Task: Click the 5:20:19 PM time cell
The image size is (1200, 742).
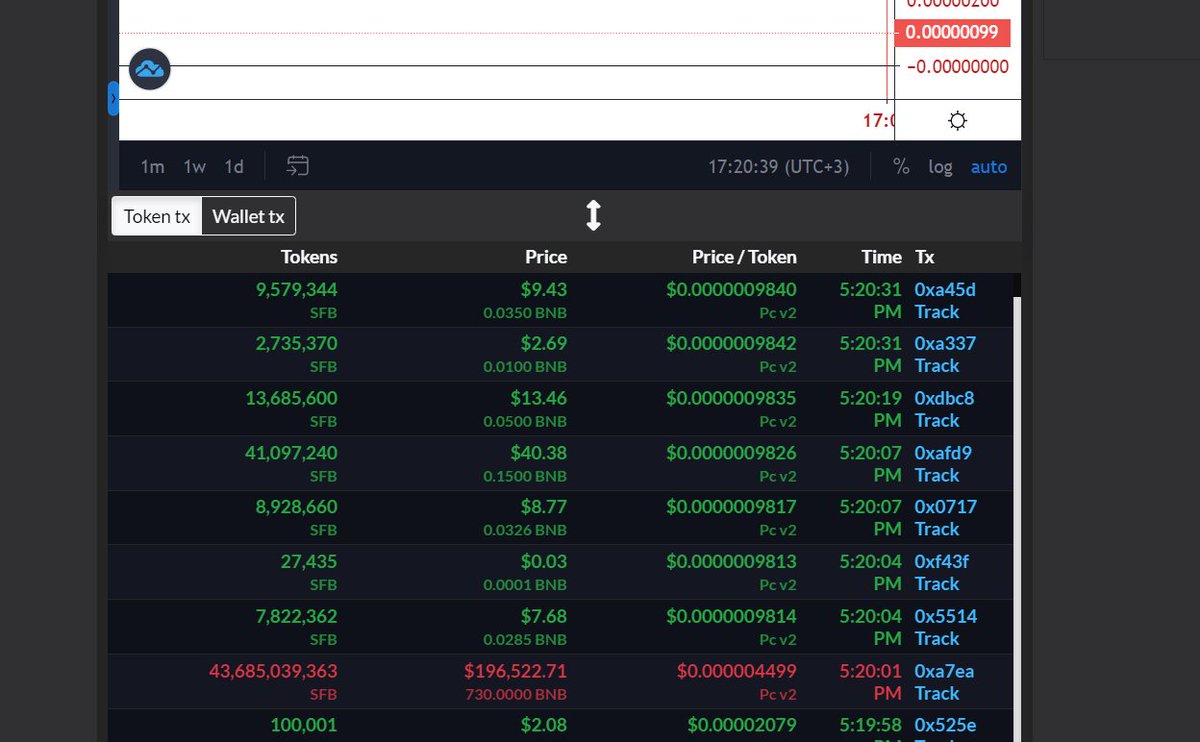Action: (x=870, y=409)
